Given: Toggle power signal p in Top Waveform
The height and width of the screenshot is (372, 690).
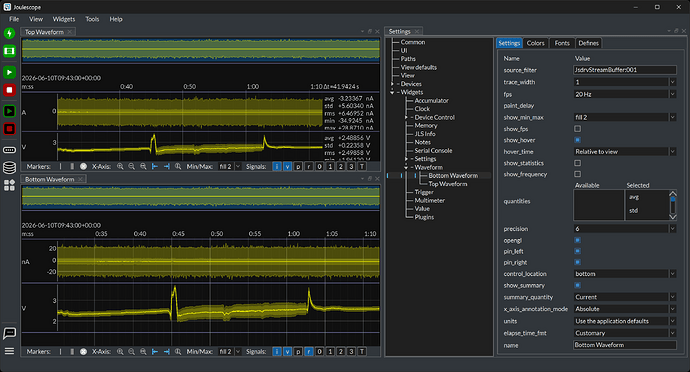Looking at the screenshot, I should 298,166.
